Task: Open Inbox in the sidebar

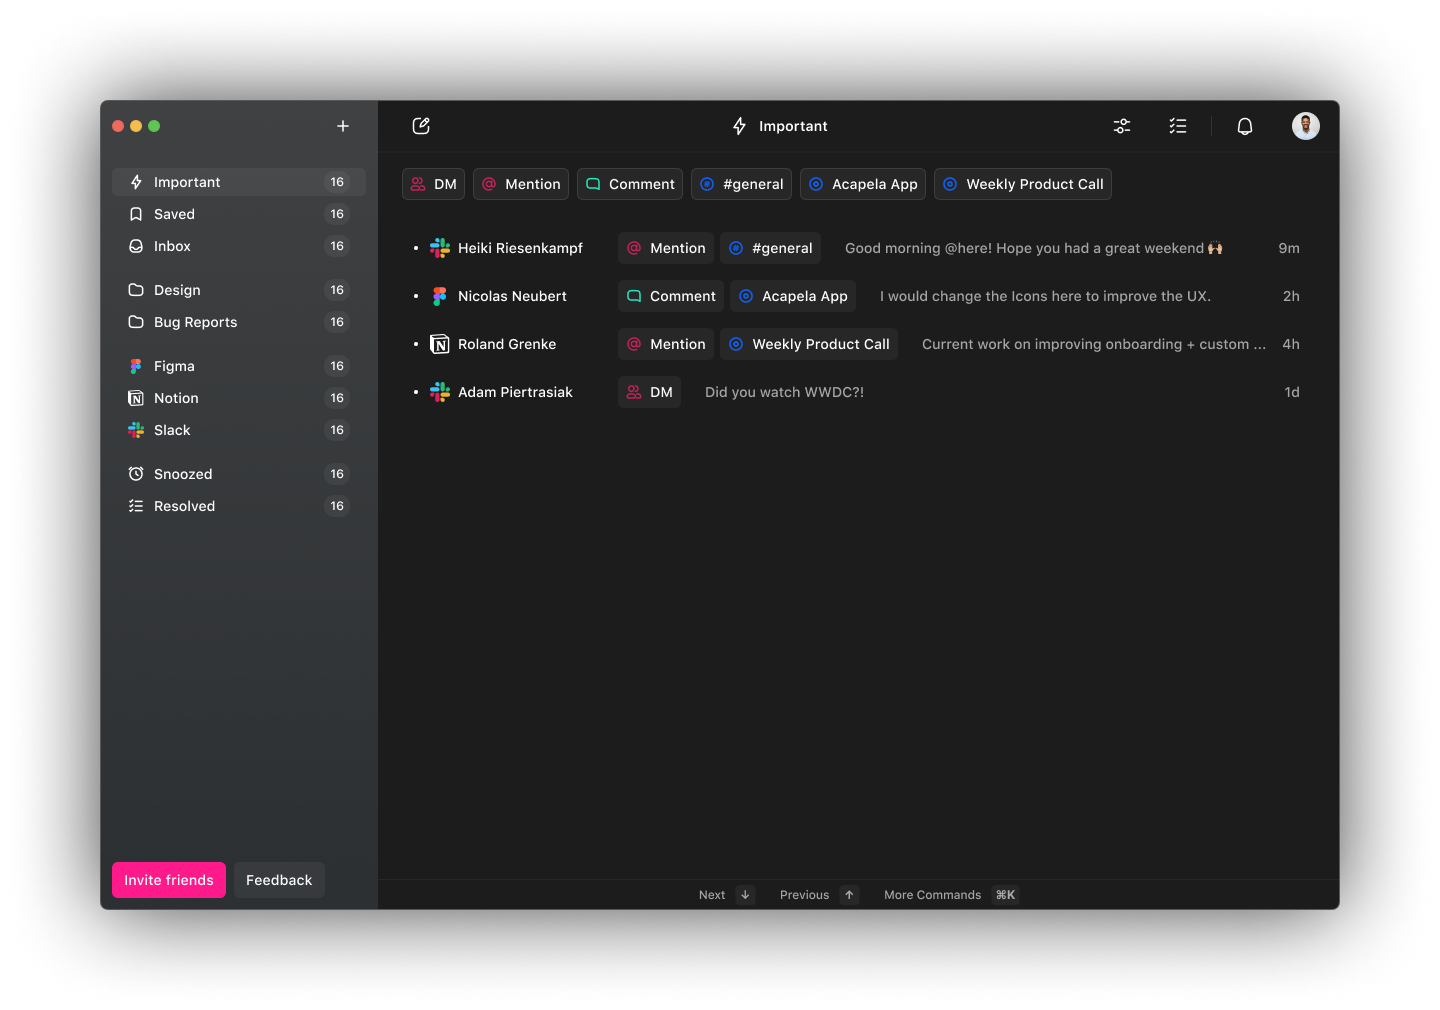Action: tap(239, 246)
